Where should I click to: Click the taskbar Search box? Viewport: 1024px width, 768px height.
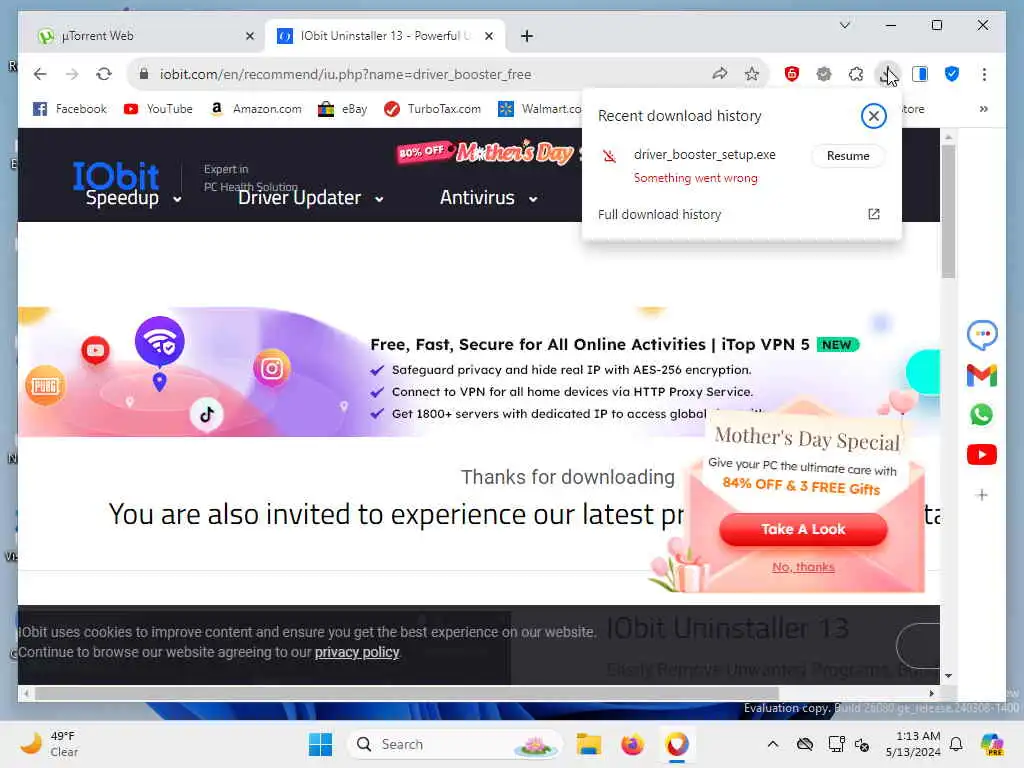455,744
